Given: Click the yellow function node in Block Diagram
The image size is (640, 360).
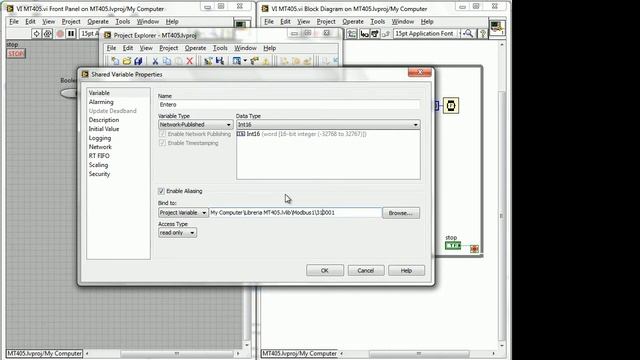Looking at the screenshot, I should click(451, 106).
